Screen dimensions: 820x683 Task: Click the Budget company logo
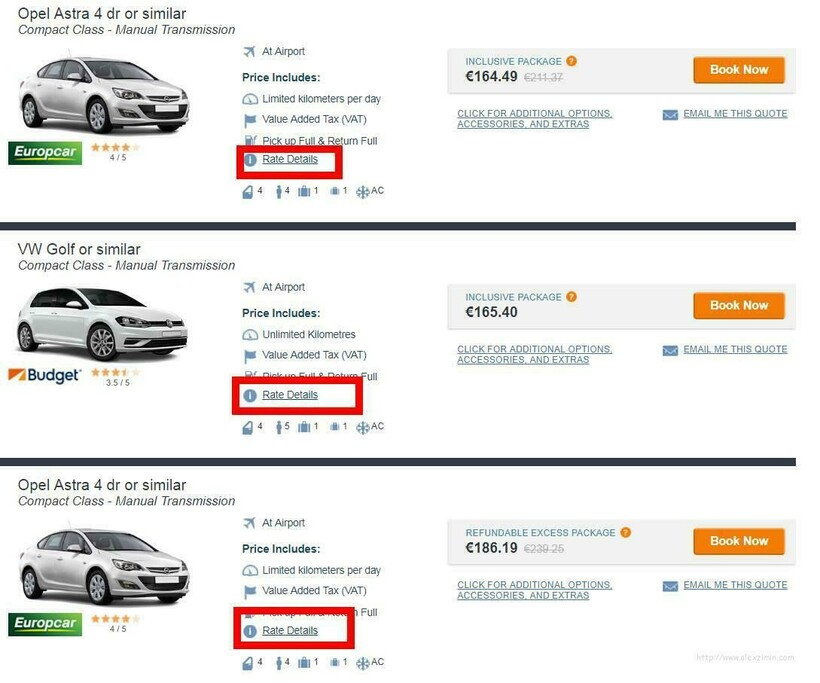pyautogui.click(x=45, y=376)
